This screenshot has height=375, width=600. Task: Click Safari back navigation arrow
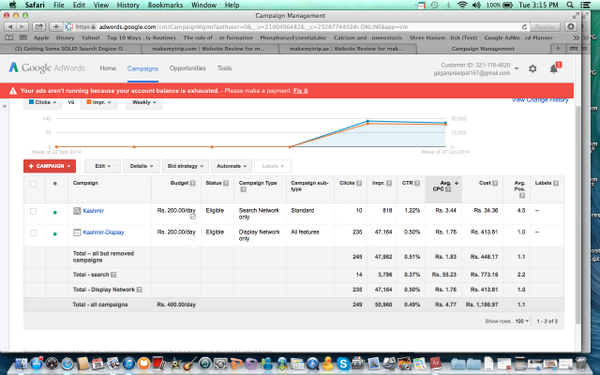point(10,27)
